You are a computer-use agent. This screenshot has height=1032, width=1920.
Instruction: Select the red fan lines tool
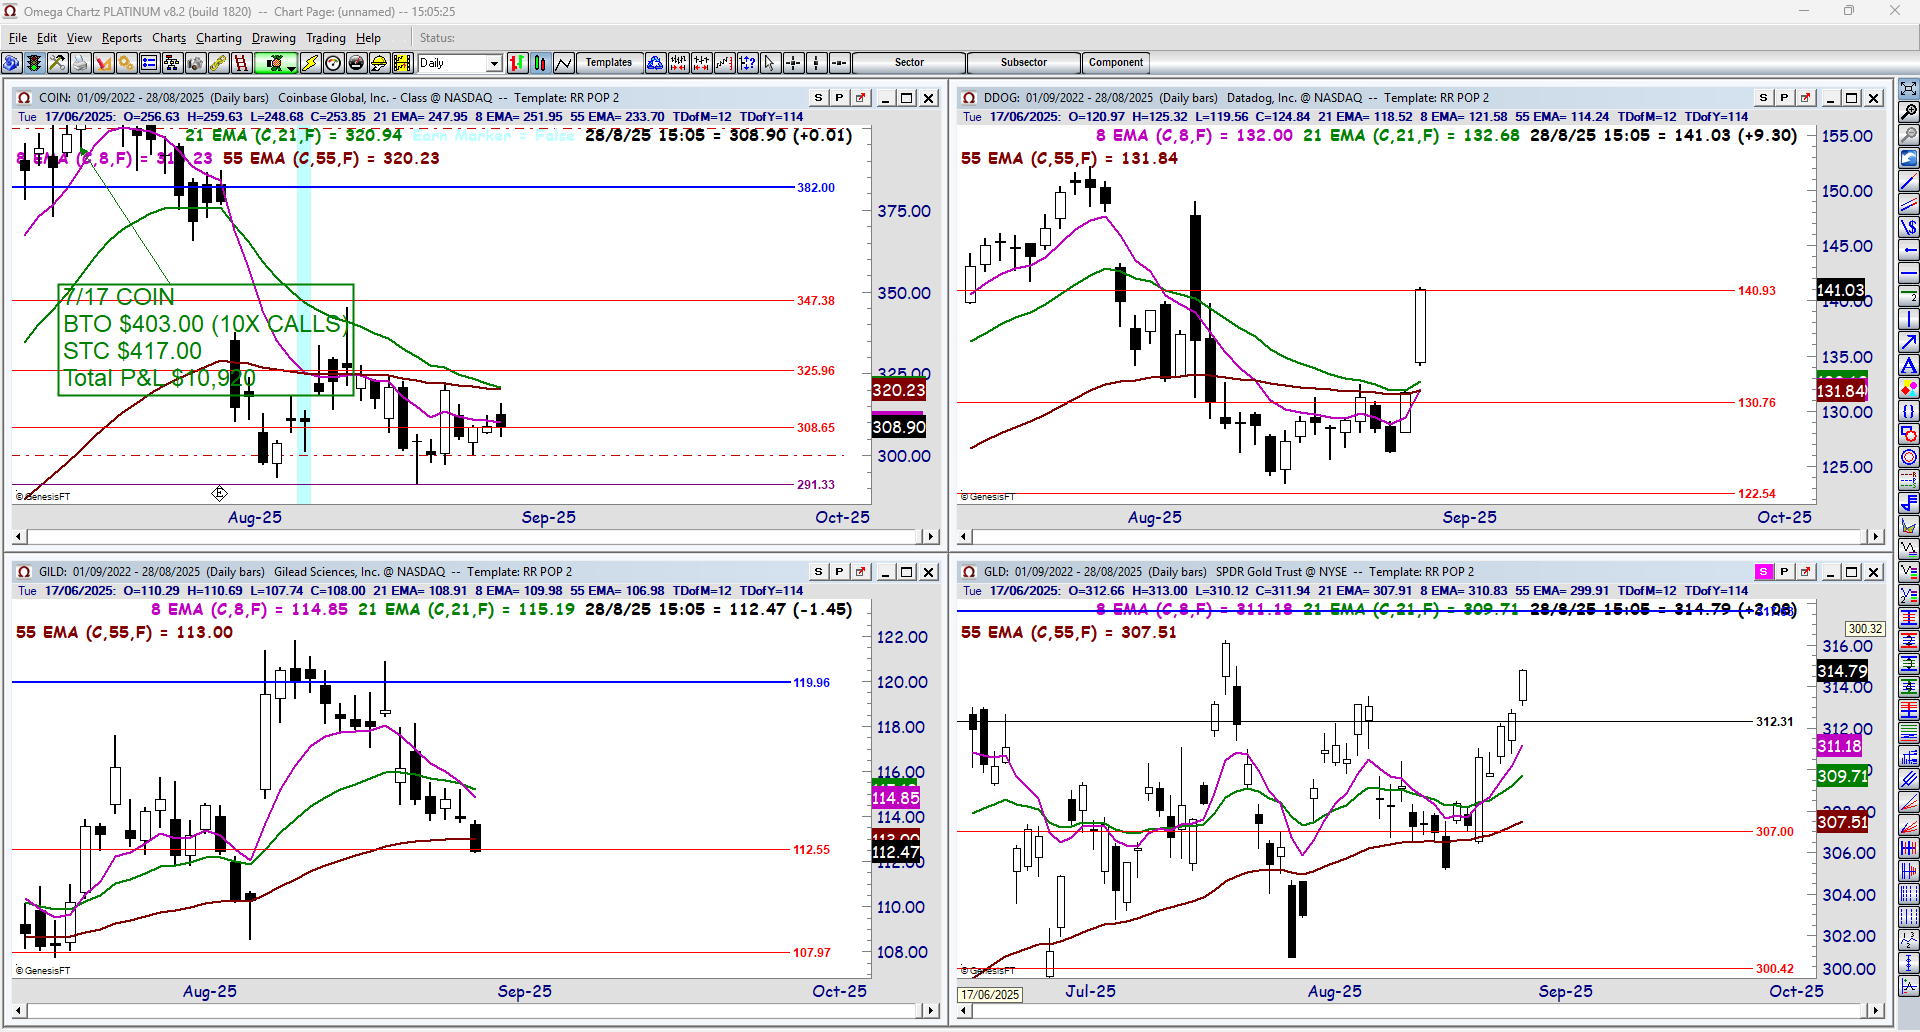(1908, 826)
